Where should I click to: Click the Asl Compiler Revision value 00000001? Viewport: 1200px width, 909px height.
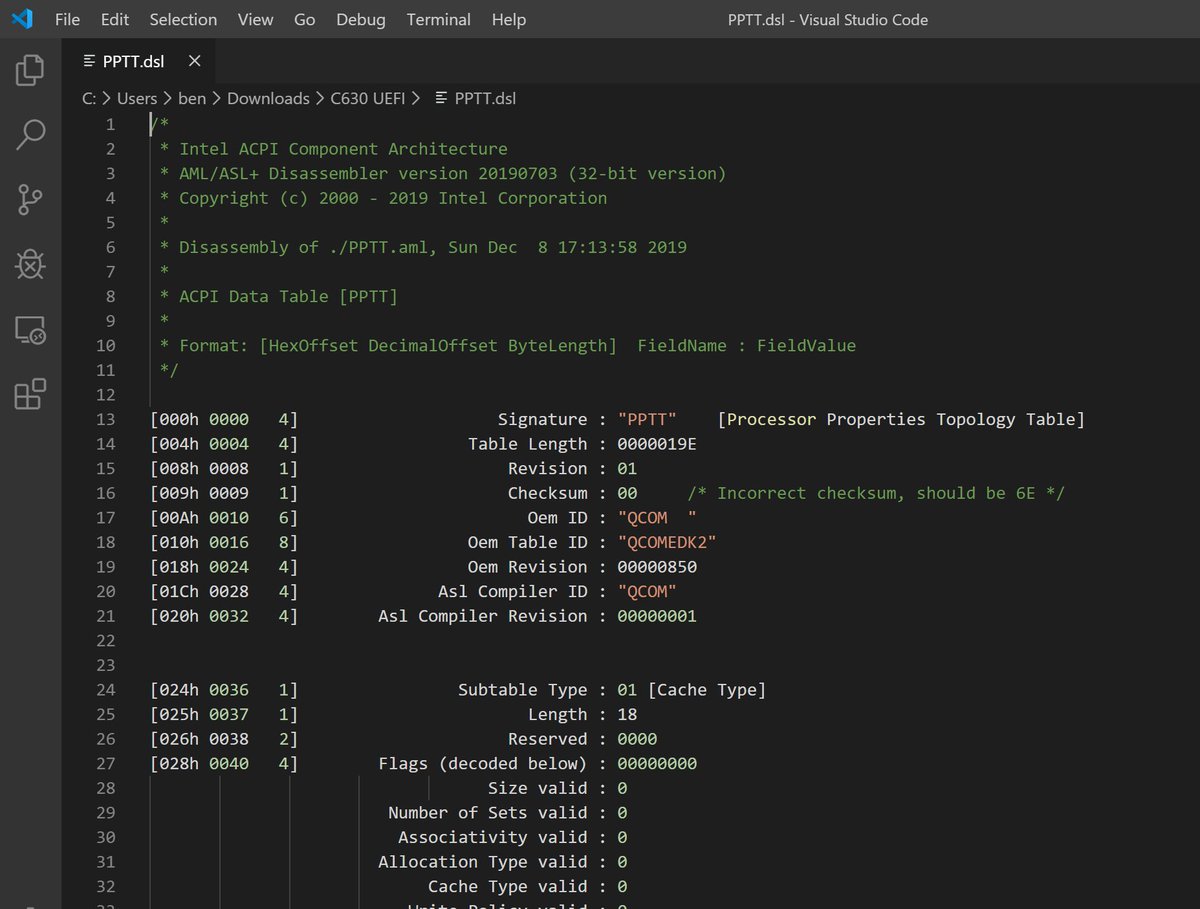point(657,616)
